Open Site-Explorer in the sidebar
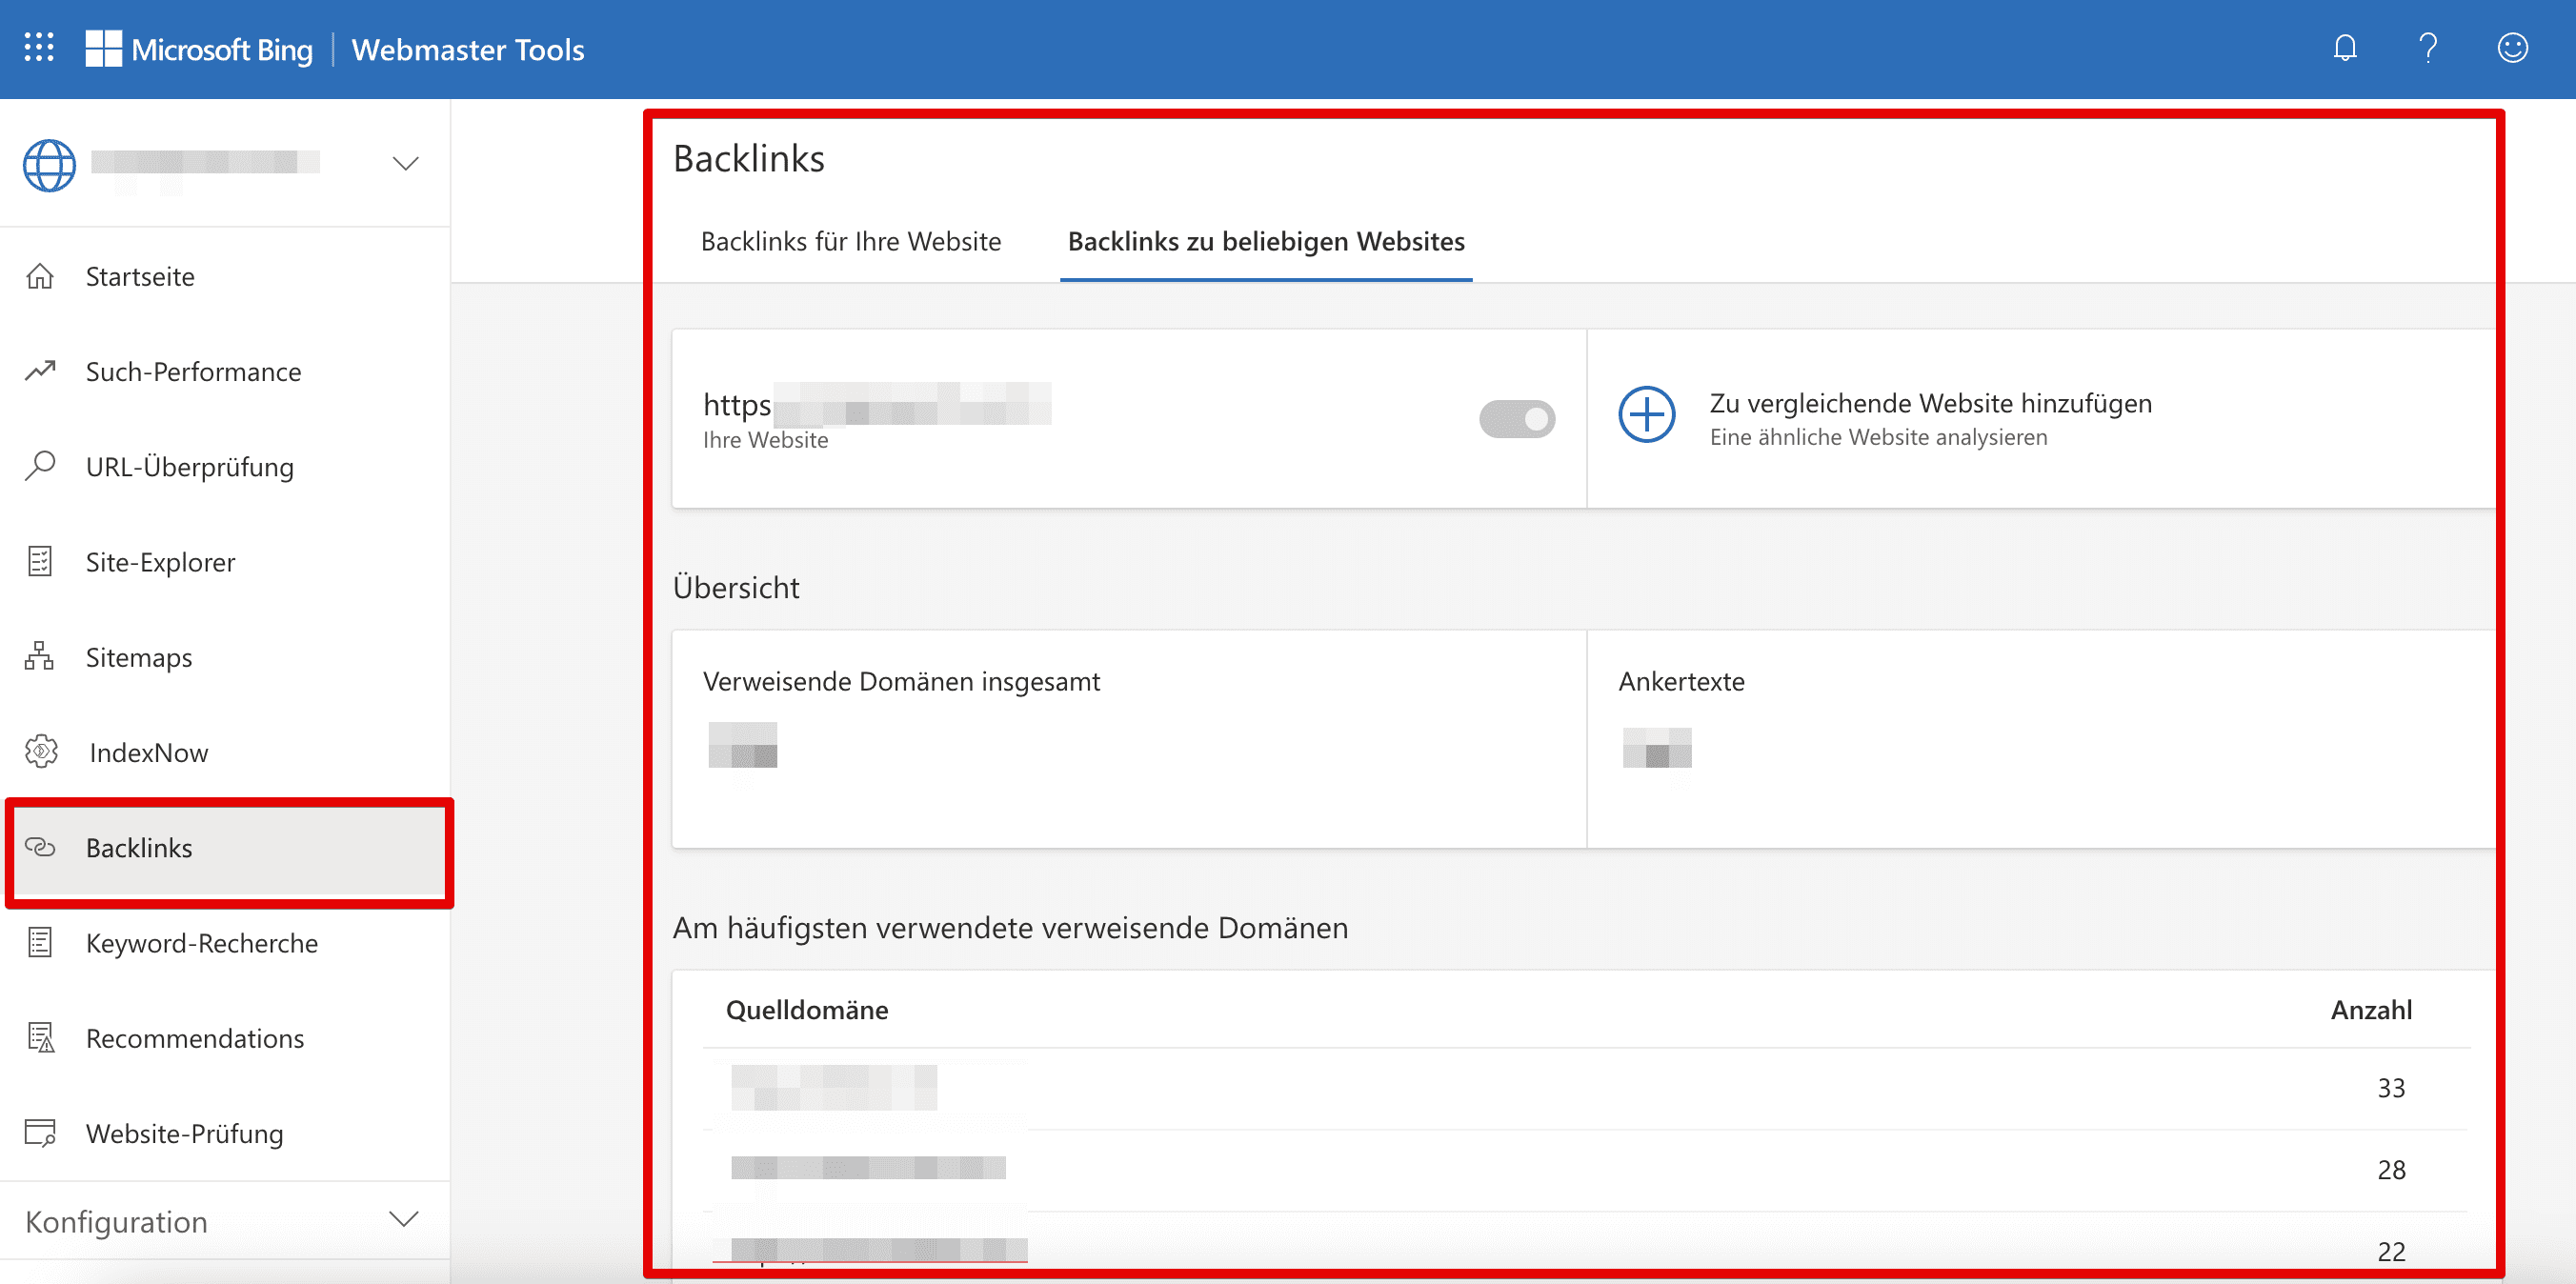The height and width of the screenshot is (1284, 2576). [225, 561]
